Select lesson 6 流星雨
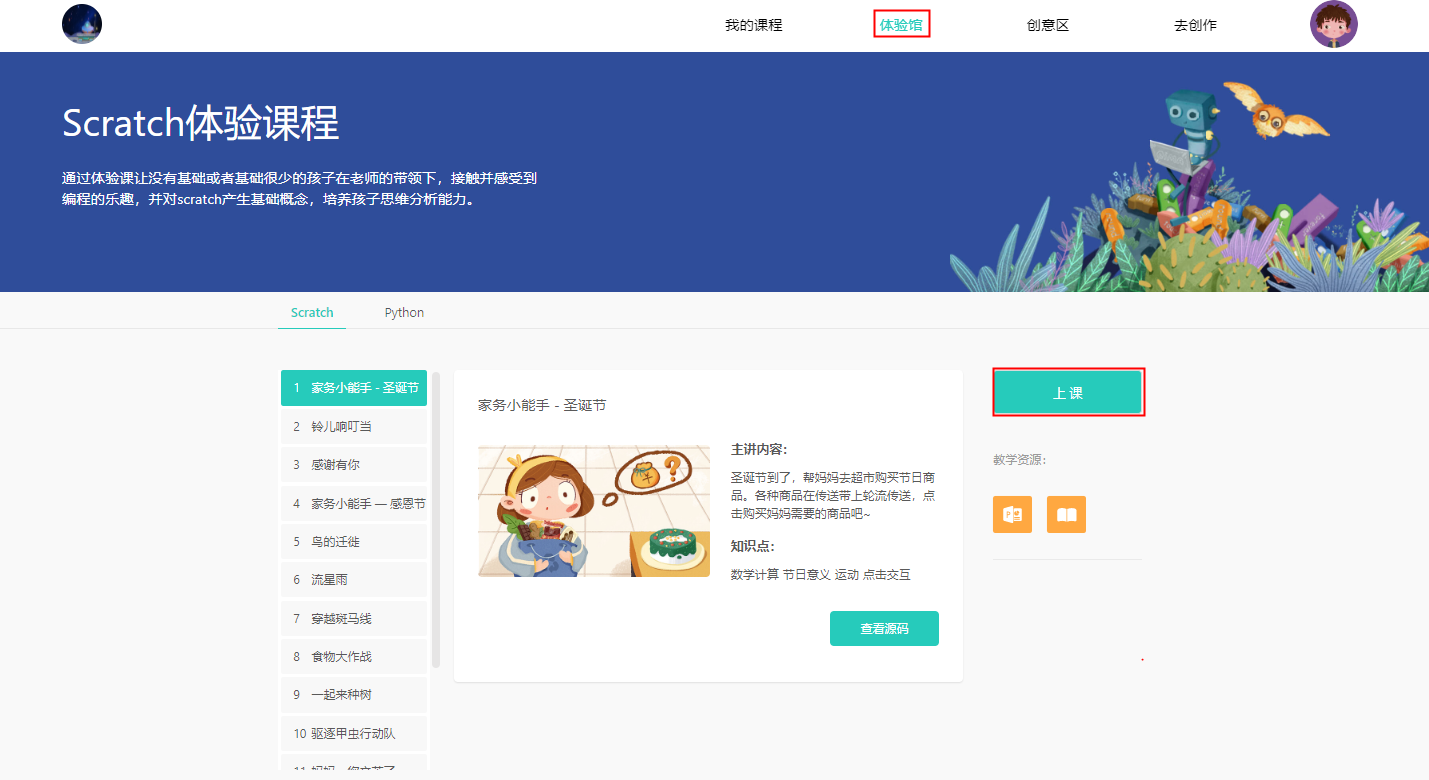Screen dimensions: 1429x780 pyautogui.click(x=354, y=579)
